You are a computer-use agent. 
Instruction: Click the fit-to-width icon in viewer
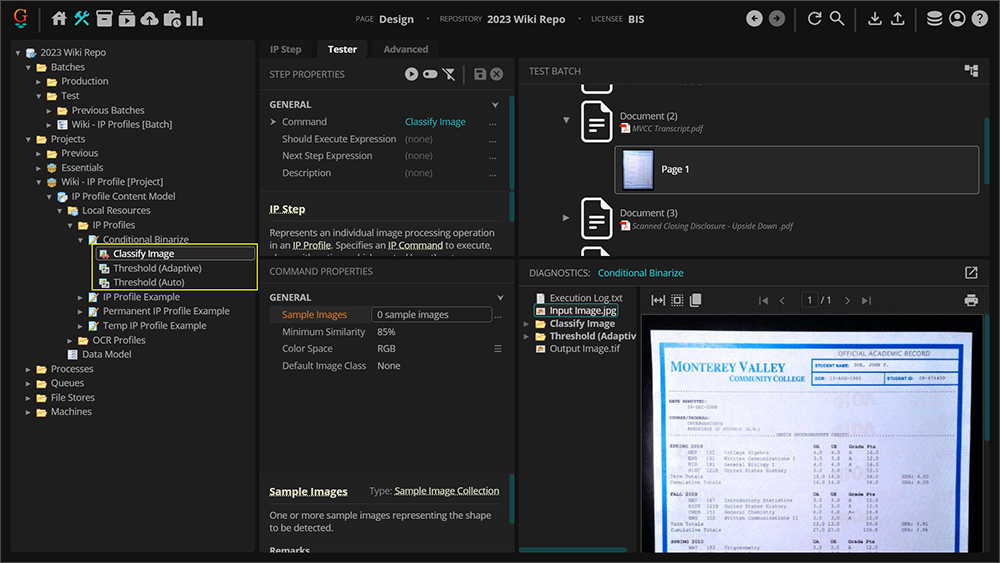(658, 300)
